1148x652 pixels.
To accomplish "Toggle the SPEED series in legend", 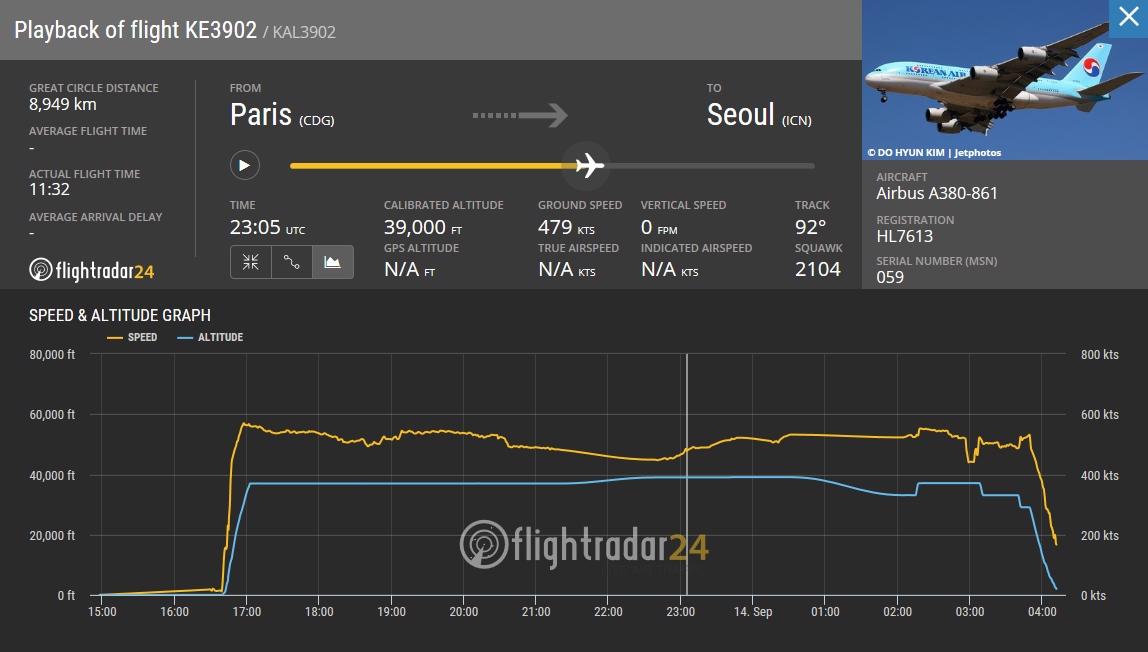I will 133,337.
